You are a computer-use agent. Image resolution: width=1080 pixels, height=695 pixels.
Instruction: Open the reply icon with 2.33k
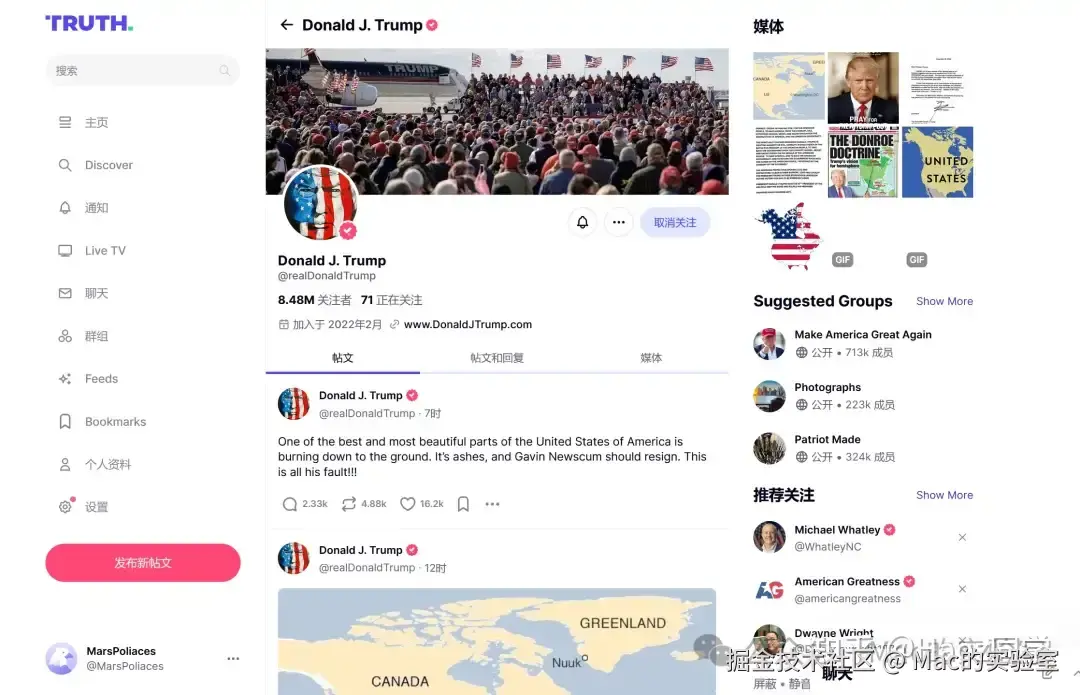click(290, 504)
